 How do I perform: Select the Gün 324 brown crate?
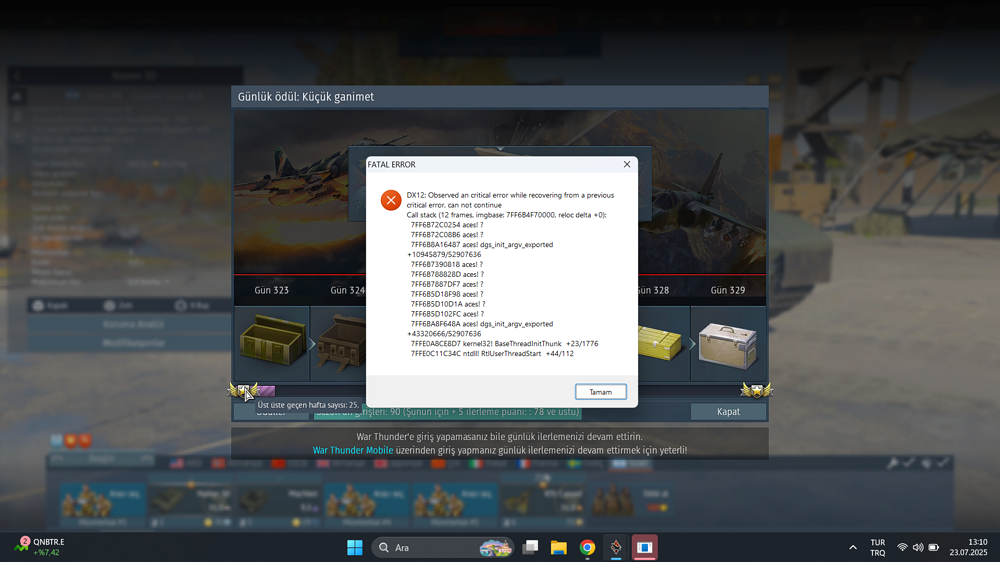tap(342, 344)
